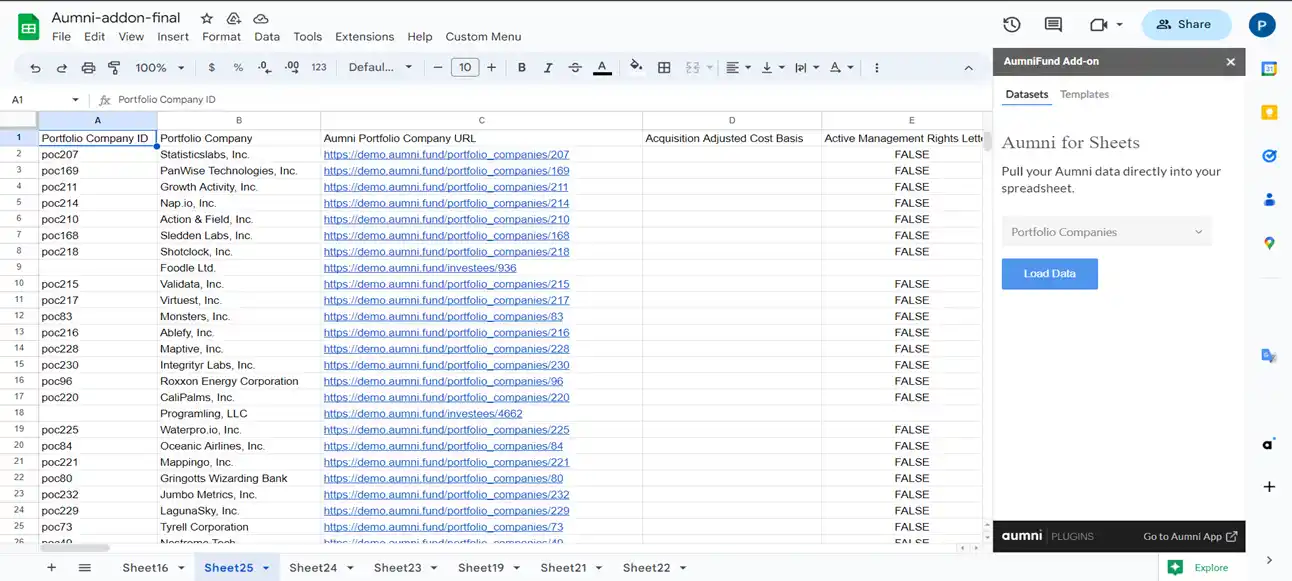Click the Load Data button
The image size is (1292, 581).
pyautogui.click(x=1049, y=274)
